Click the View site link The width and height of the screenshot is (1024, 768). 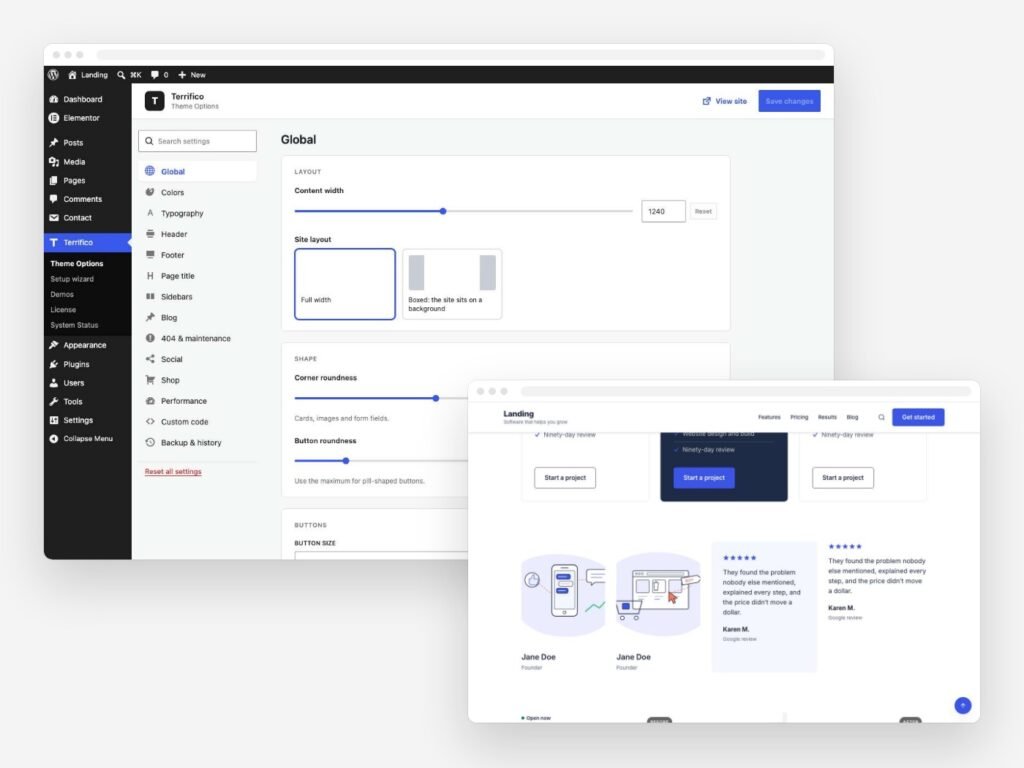tap(725, 101)
